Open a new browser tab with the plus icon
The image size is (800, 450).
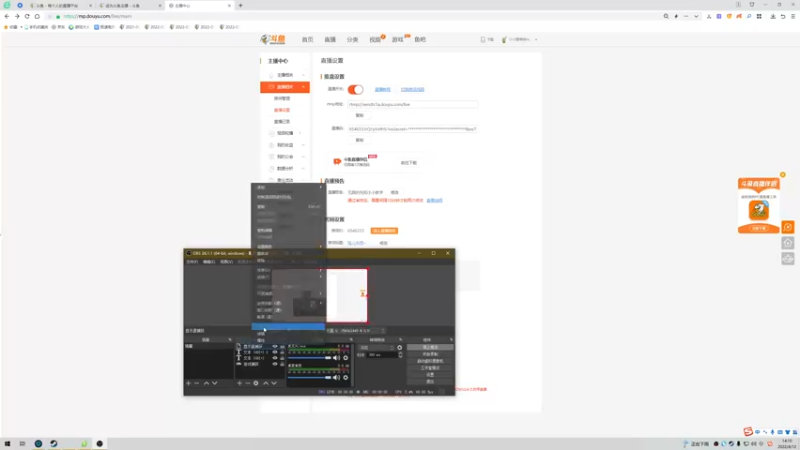pyautogui.click(x=240, y=6)
